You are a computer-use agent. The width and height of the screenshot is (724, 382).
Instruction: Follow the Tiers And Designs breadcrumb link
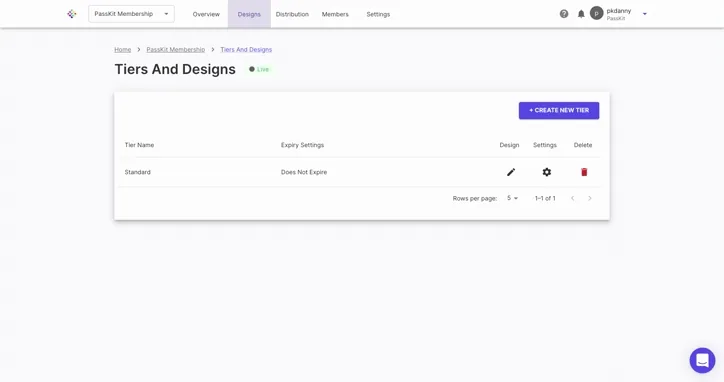[246, 49]
